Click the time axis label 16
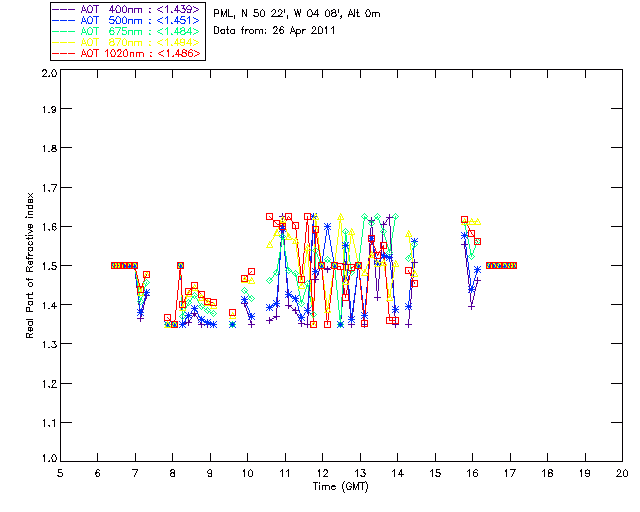This screenshot has height=512, width=640. coord(472,473)
